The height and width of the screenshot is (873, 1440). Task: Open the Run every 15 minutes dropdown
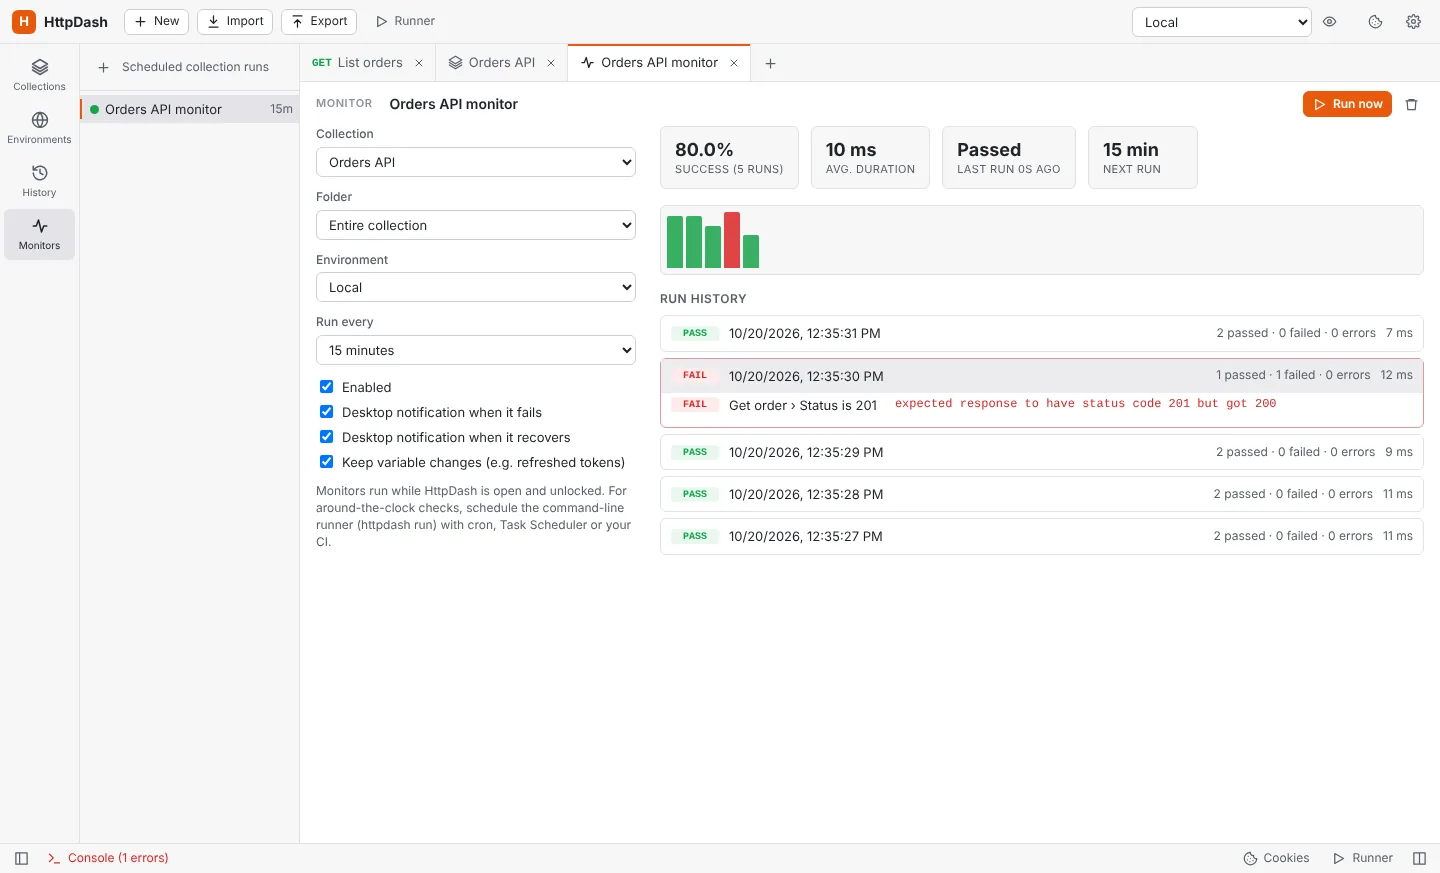click(x=476, y=350)
